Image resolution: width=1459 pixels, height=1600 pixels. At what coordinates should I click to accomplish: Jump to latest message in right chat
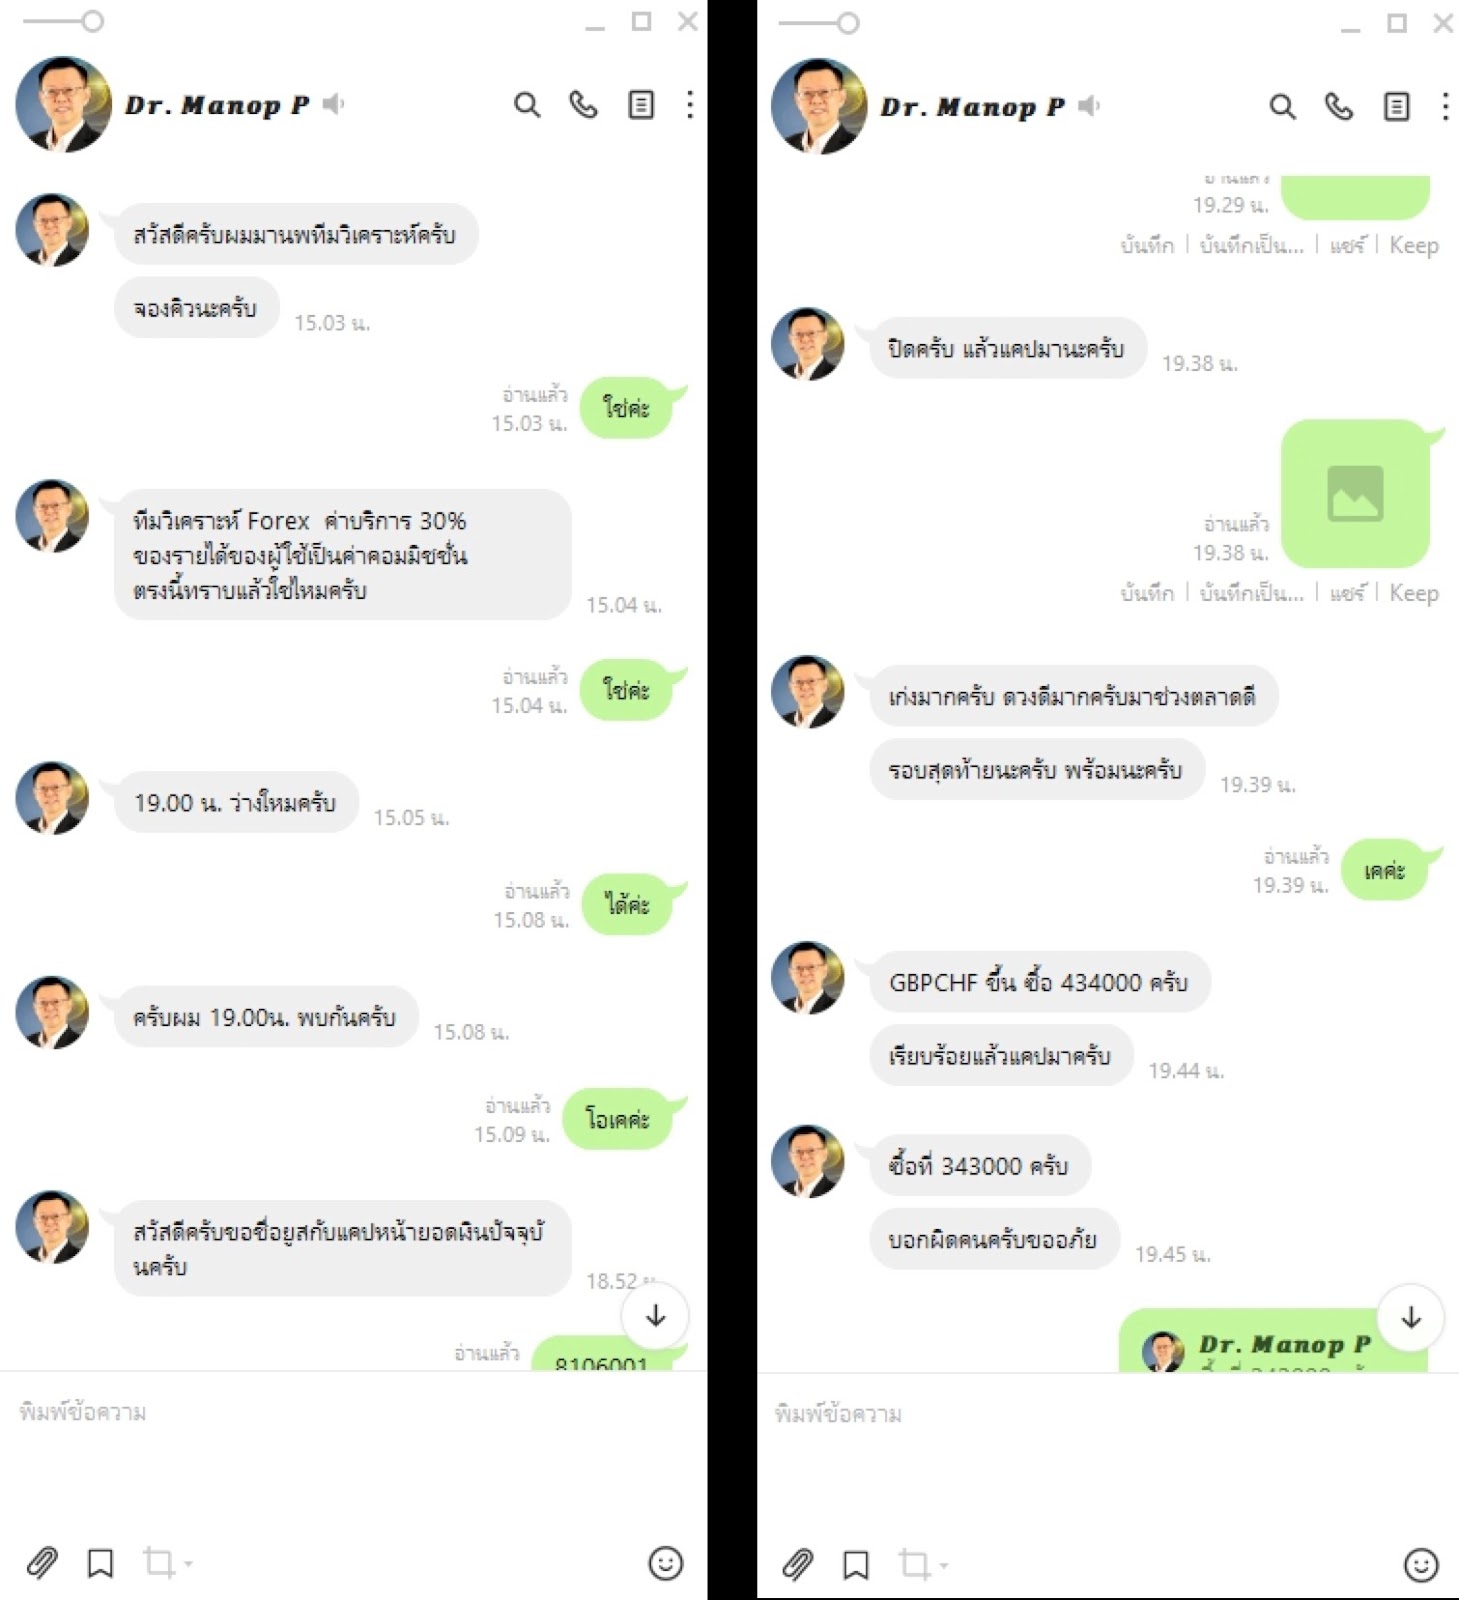[x=1411, y=1318]
